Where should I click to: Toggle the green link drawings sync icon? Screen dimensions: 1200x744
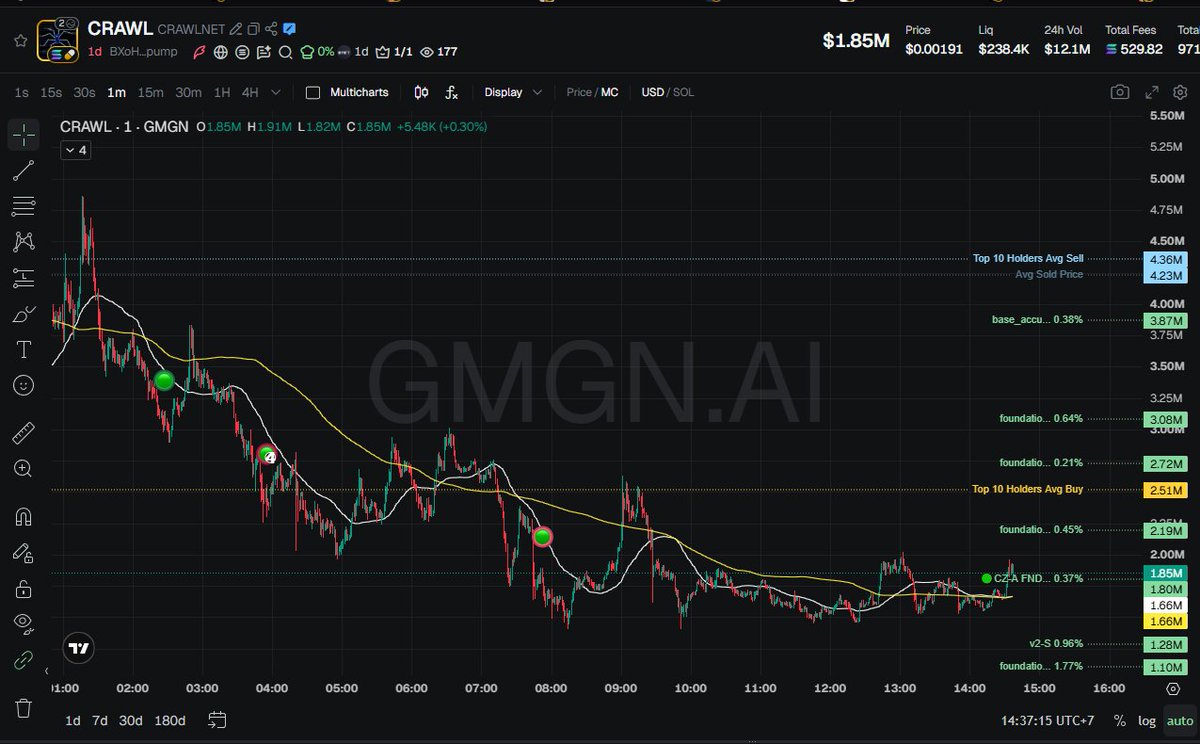[x=24, y=660]
